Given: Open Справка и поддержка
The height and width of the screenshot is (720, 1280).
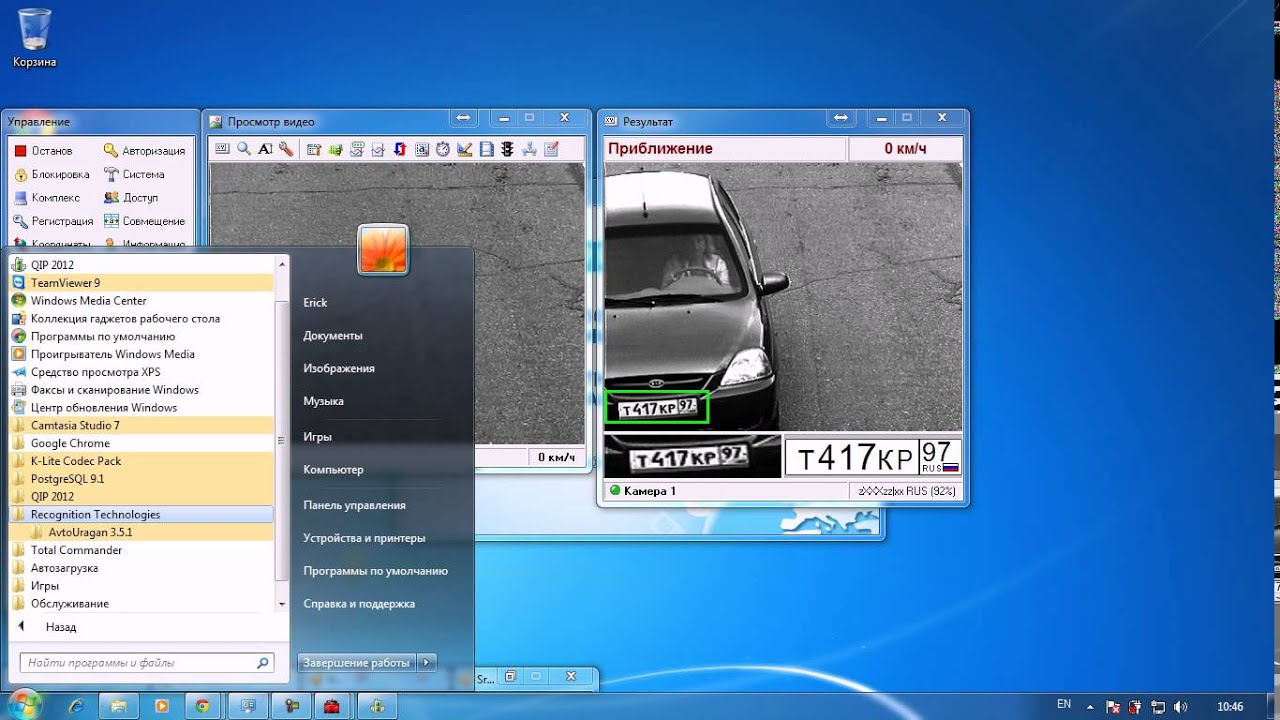Looking at the screenshot, I should [359, 604].
